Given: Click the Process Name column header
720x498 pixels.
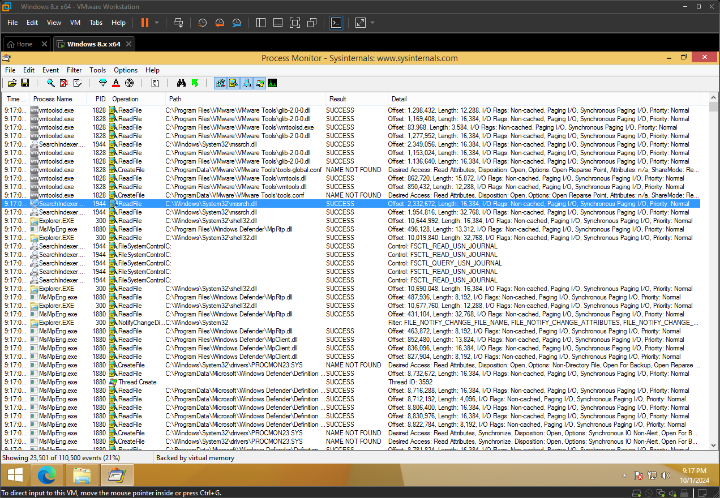Looking at the screenshot, I should (x=58, y=99).
